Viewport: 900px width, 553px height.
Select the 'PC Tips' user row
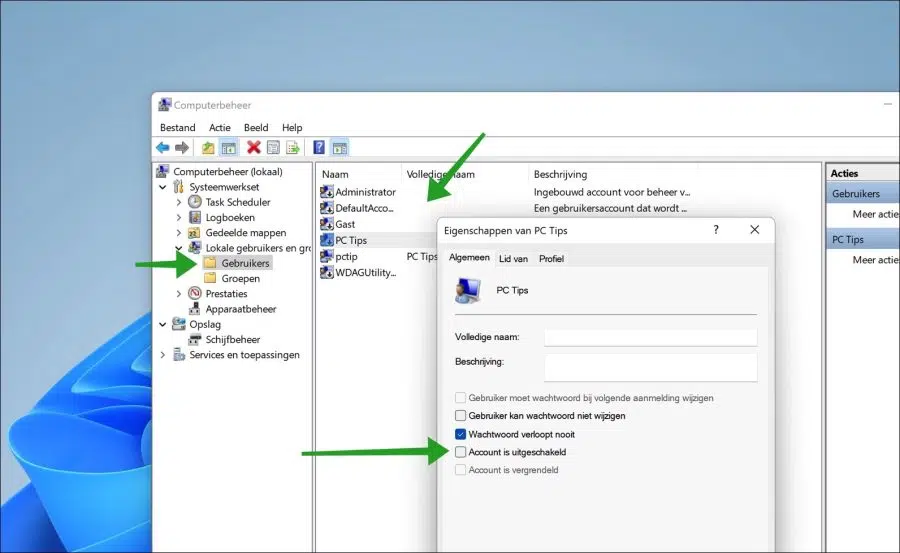(351, 240)
